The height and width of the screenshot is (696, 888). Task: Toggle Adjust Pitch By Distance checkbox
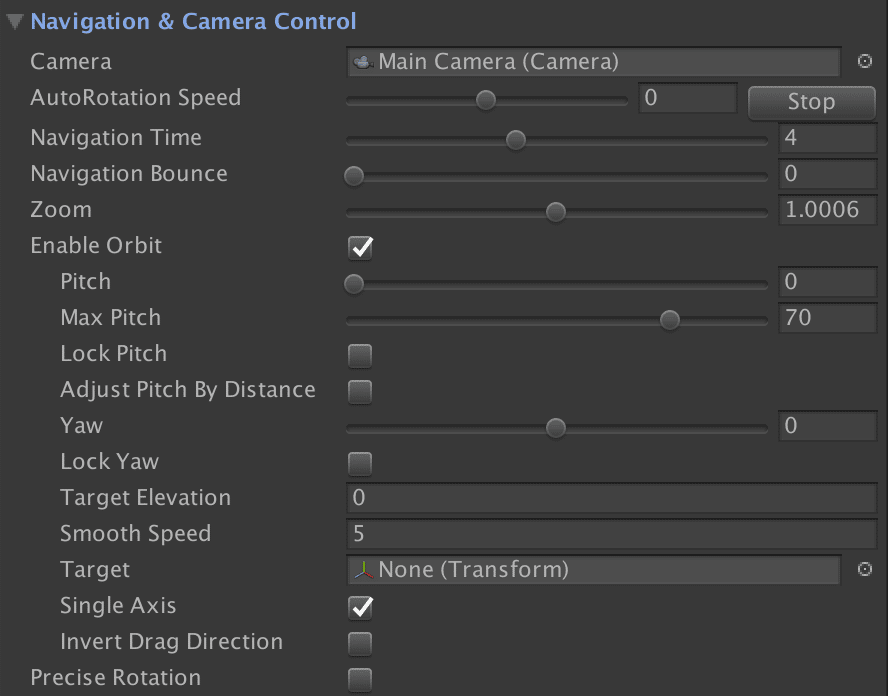click(x=360, y=391)
